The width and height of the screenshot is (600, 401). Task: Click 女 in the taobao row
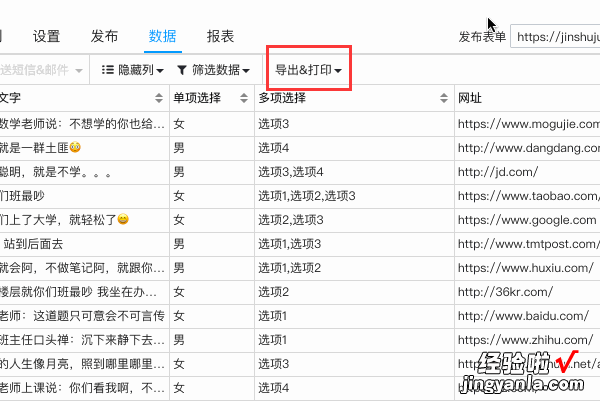click(x=179, y=196)
